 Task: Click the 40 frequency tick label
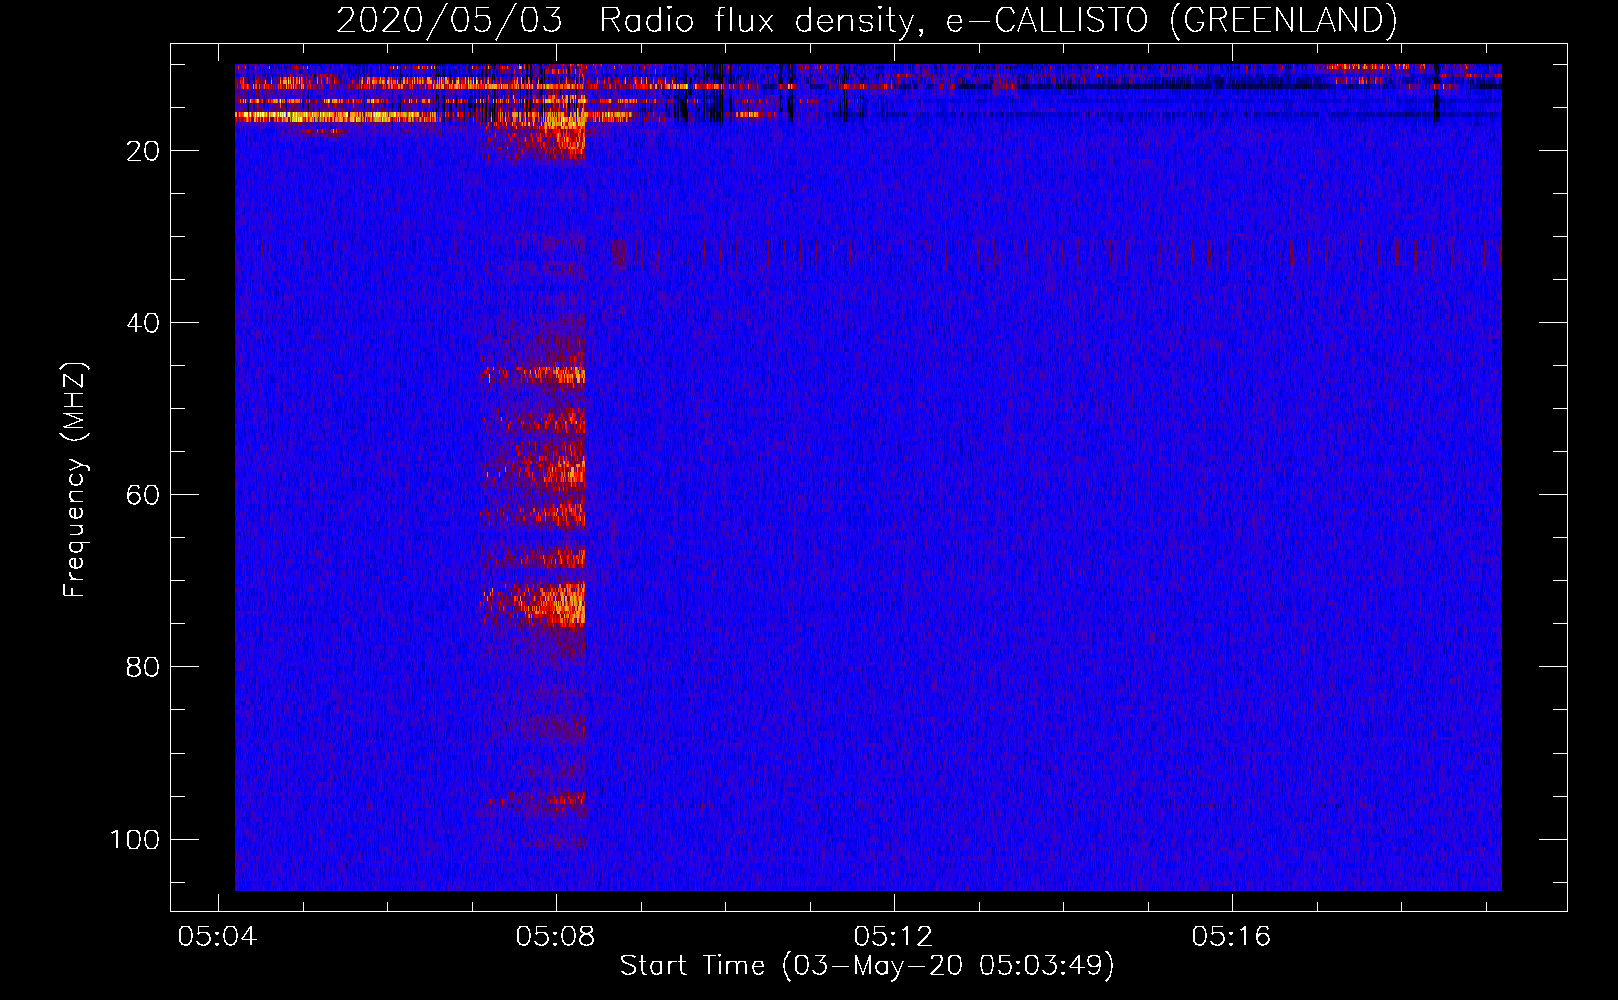pos(143,323)
